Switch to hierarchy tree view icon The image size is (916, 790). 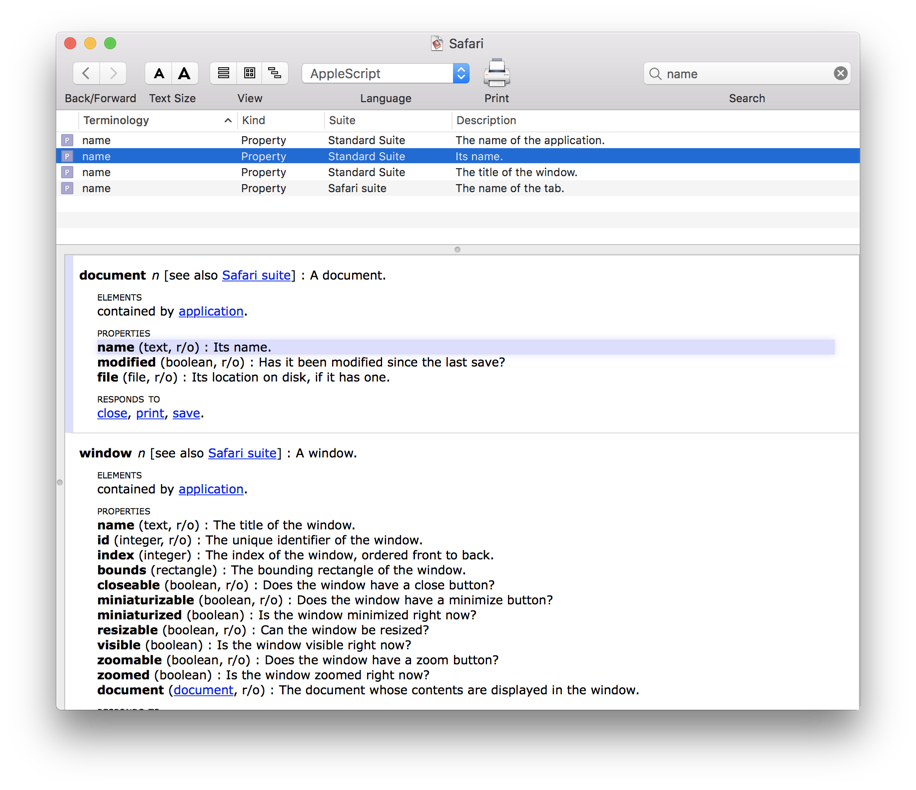pos(275,73)
